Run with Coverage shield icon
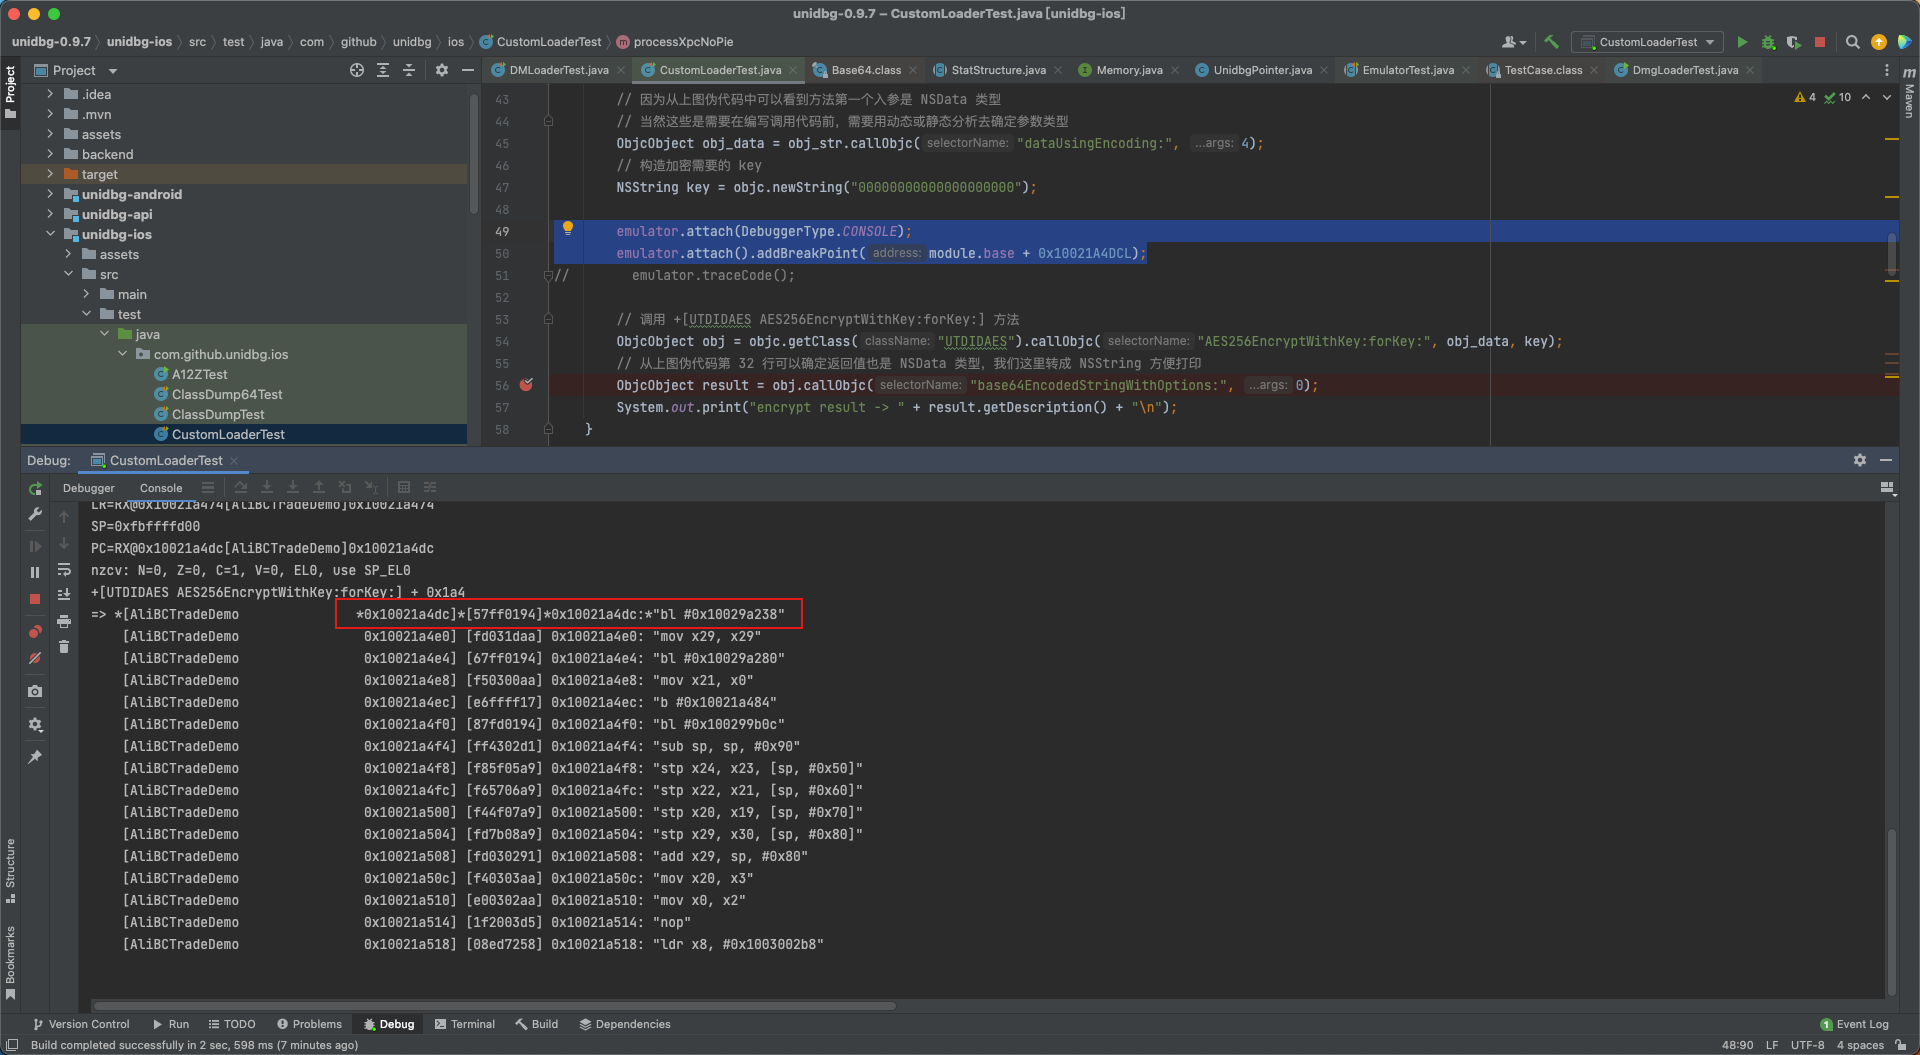Viewport: 1920px width, 1055px height. 1794,42
